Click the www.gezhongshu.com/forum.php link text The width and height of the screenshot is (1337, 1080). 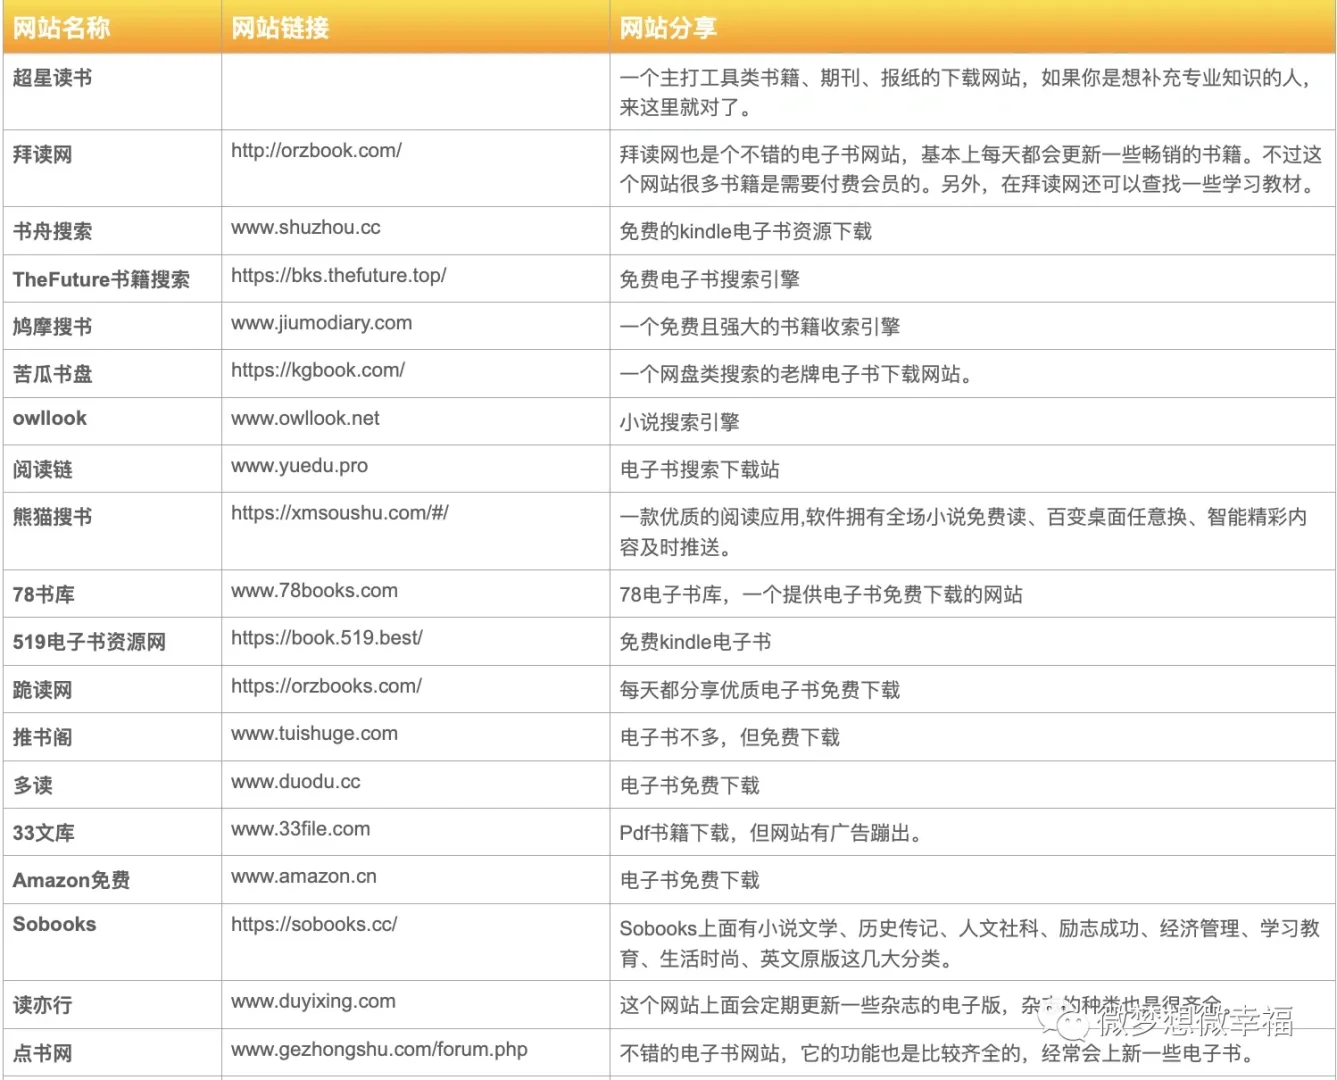(379, 1049)
